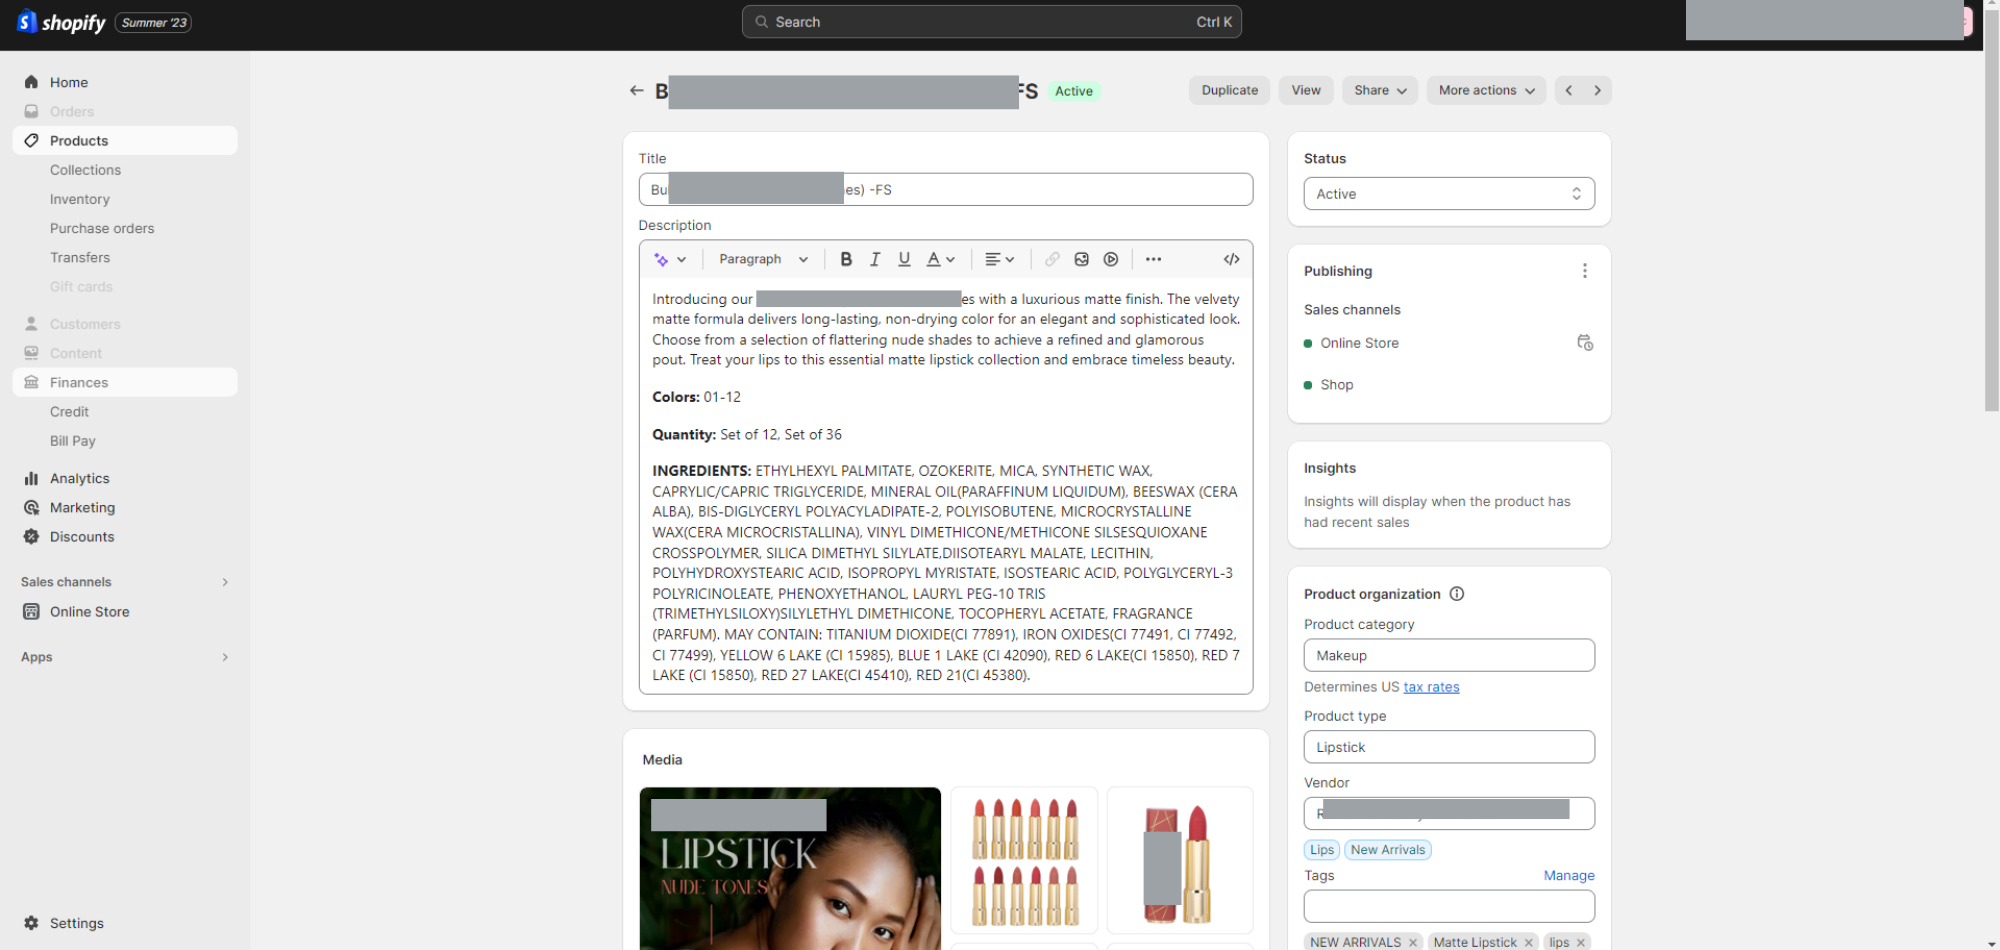Select Products in the sidebar
Screen dimensions: 2000x950
[125, 141]
